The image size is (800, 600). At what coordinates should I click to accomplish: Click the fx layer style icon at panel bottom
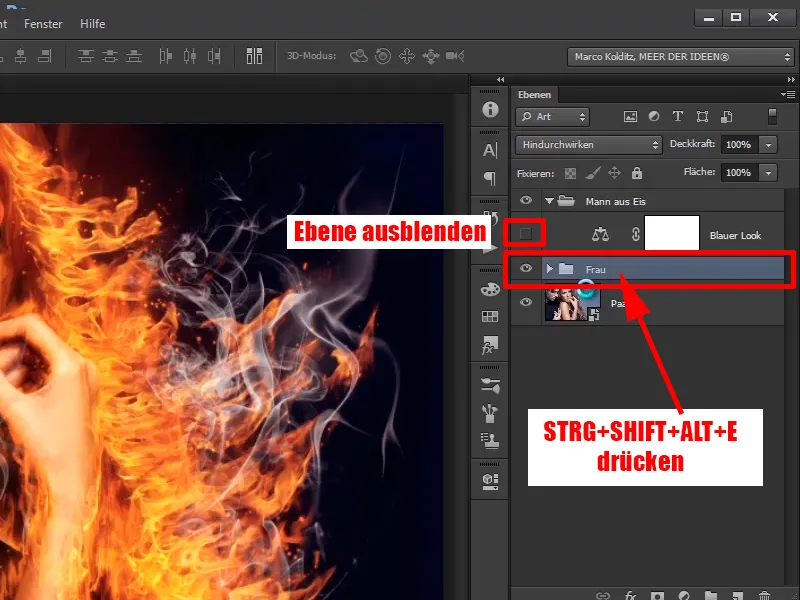(x=630, y=595)
